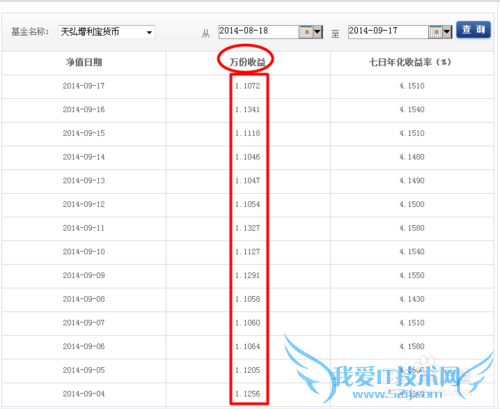Image resolution: width=500 pixels, height=409 pixels.
Task: Click the income value 1.1327
Action: tap(247, 228)
